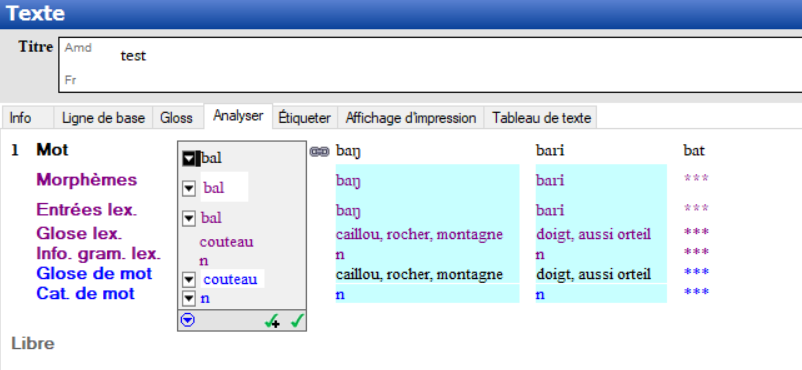
Task: Open the word gloss dropdown next to couteau
Action: coord(189,279)
